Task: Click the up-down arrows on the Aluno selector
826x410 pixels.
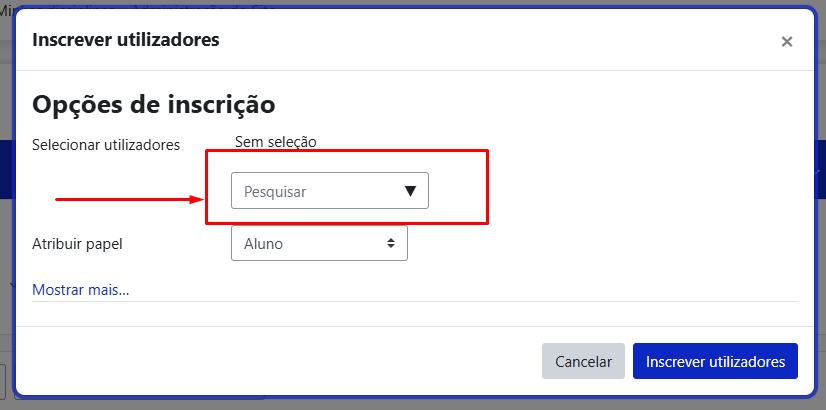Action: click(390, 243)
